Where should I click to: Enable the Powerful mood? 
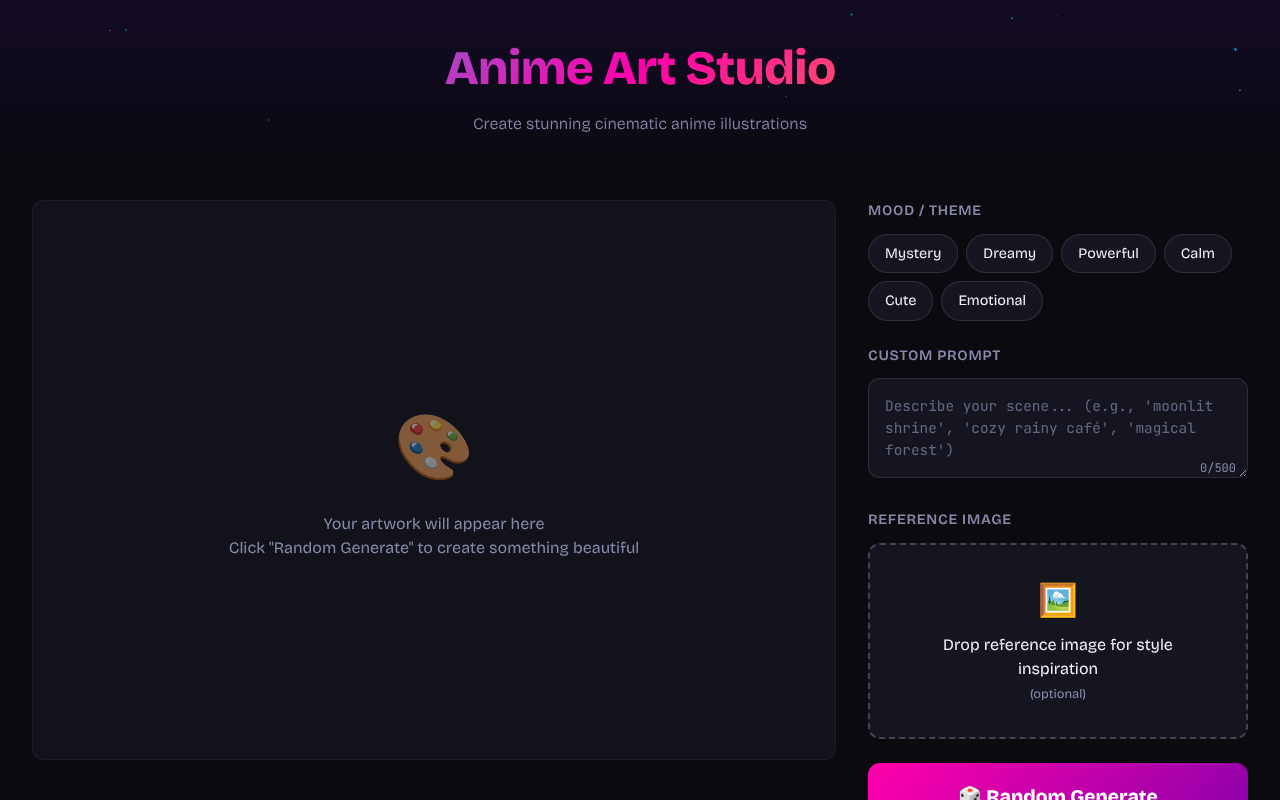point(1108,253)
